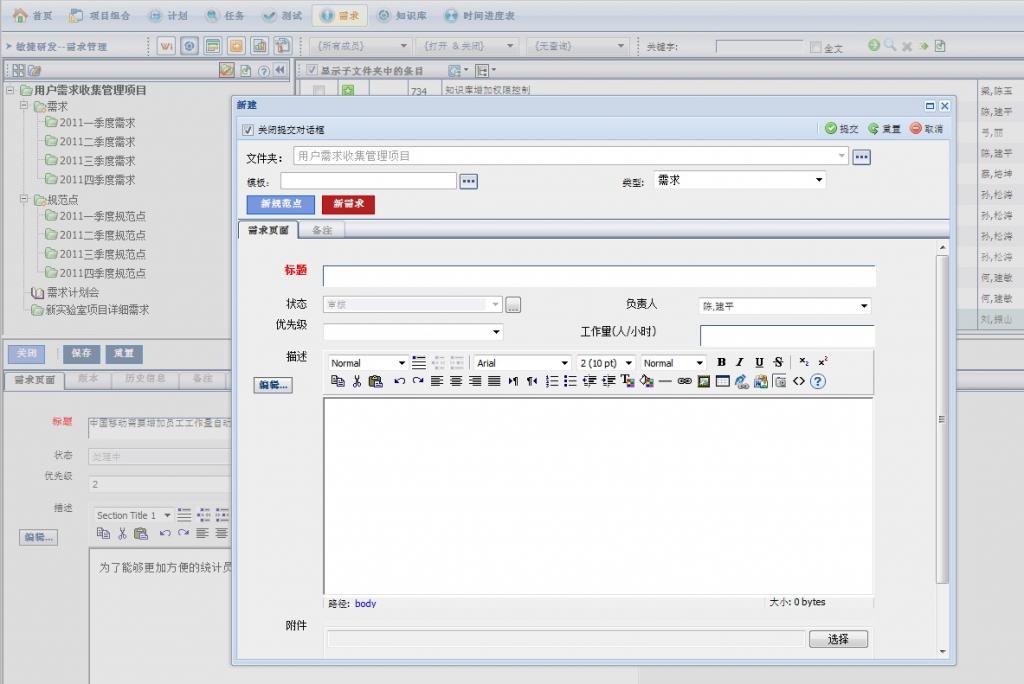Click into the 标题 title input field

(598, 276)
